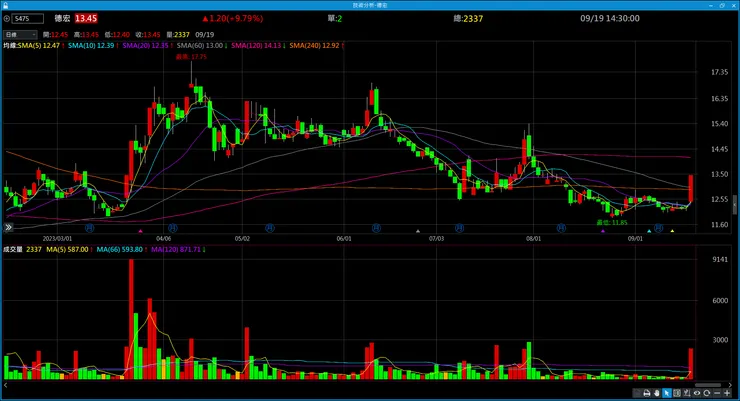Click the horizontal scrollbar thumb under volume chart
This screenshot has width=740, height=401.
(x=706, y=385)
